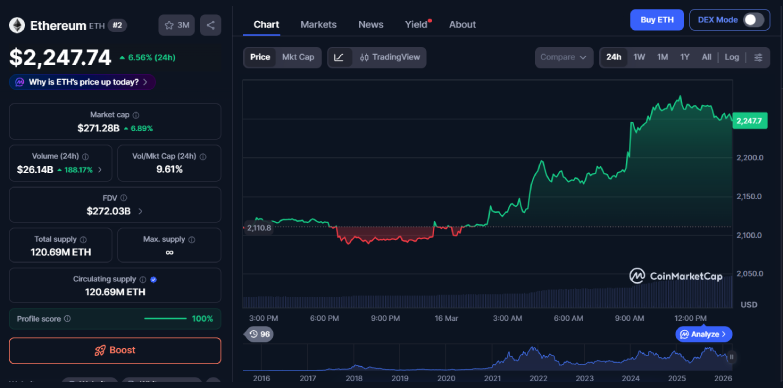Select the 1W time range
This screenshot has width=783, height=388.
click(x=639, y=57)
